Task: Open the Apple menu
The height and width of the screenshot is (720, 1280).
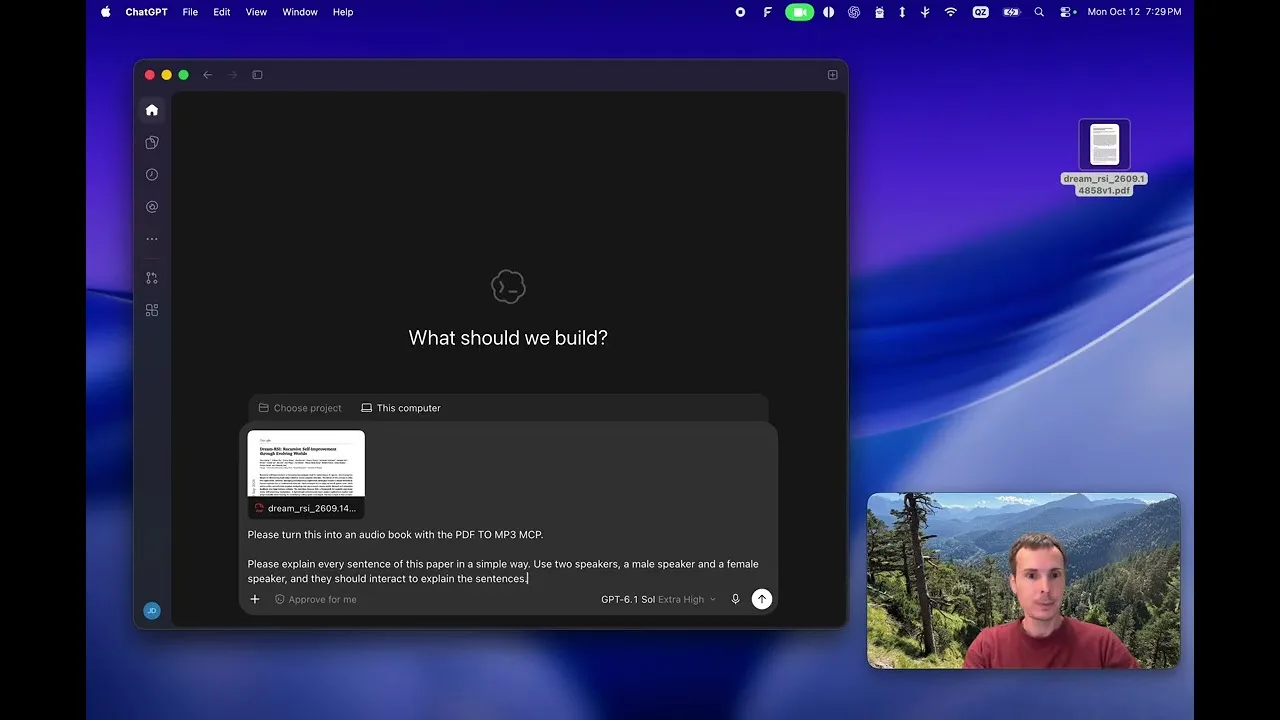Action: click(x=106, y=12)
